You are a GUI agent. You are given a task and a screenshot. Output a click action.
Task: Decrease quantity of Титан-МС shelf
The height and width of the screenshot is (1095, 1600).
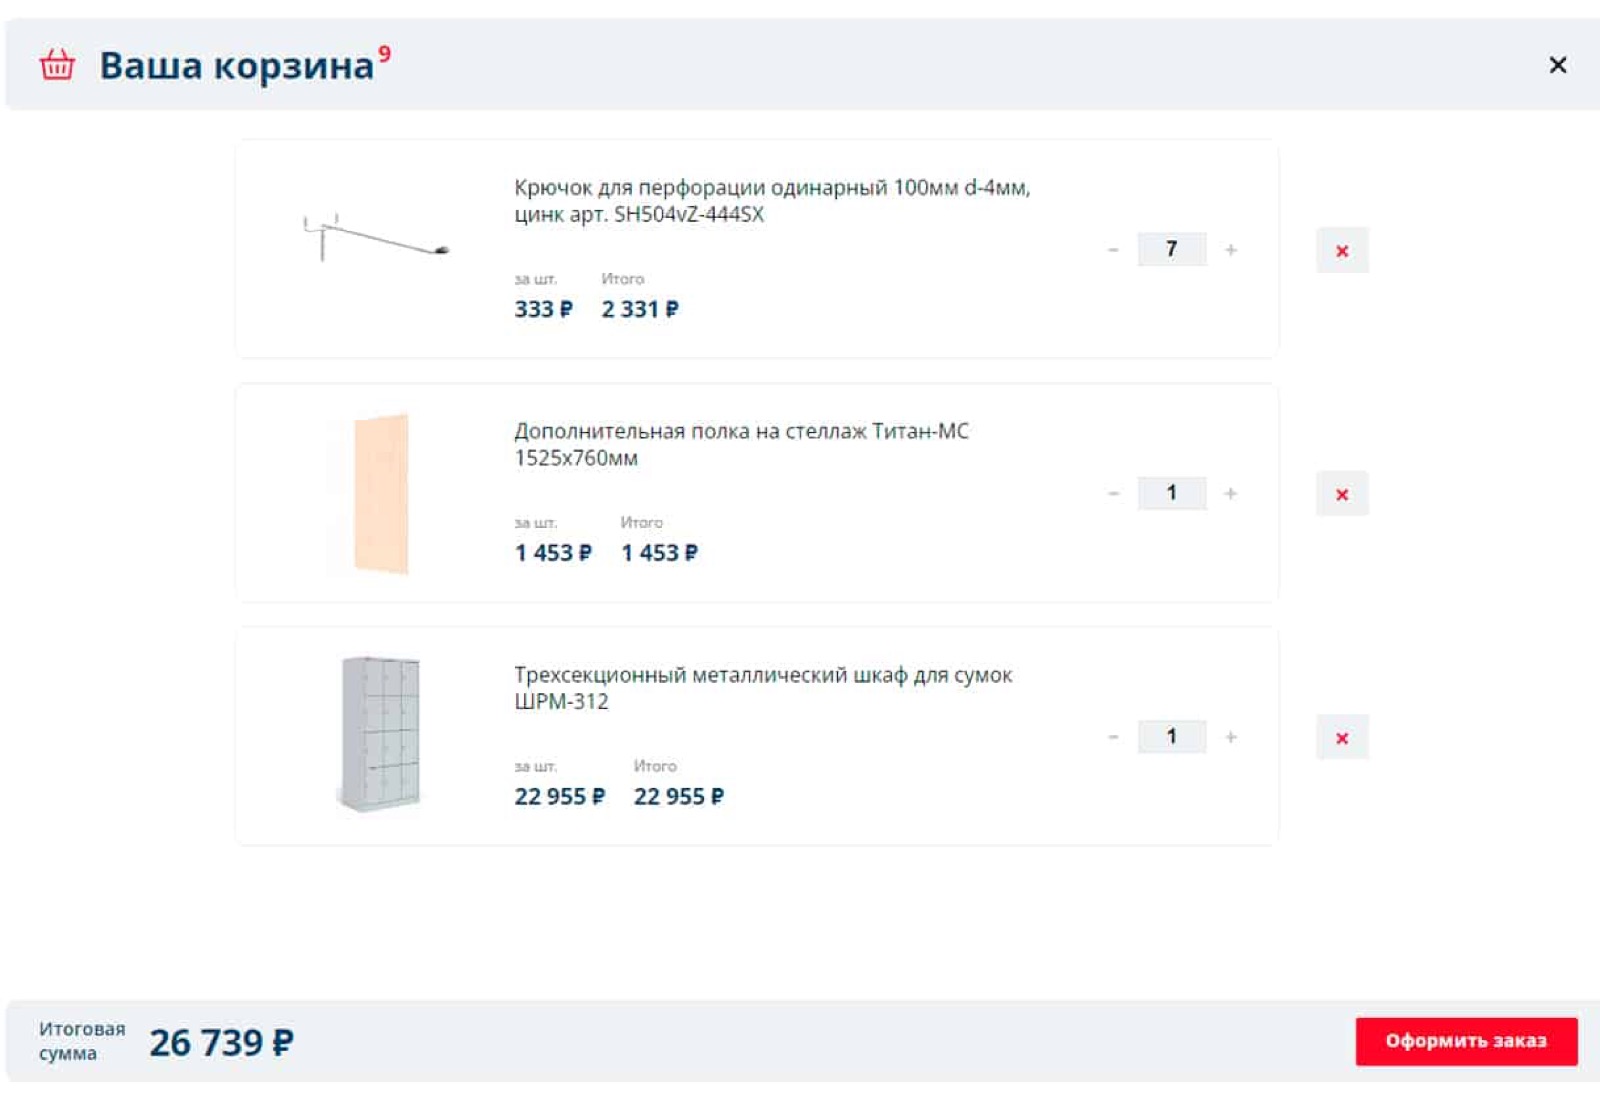point(1113,493)
